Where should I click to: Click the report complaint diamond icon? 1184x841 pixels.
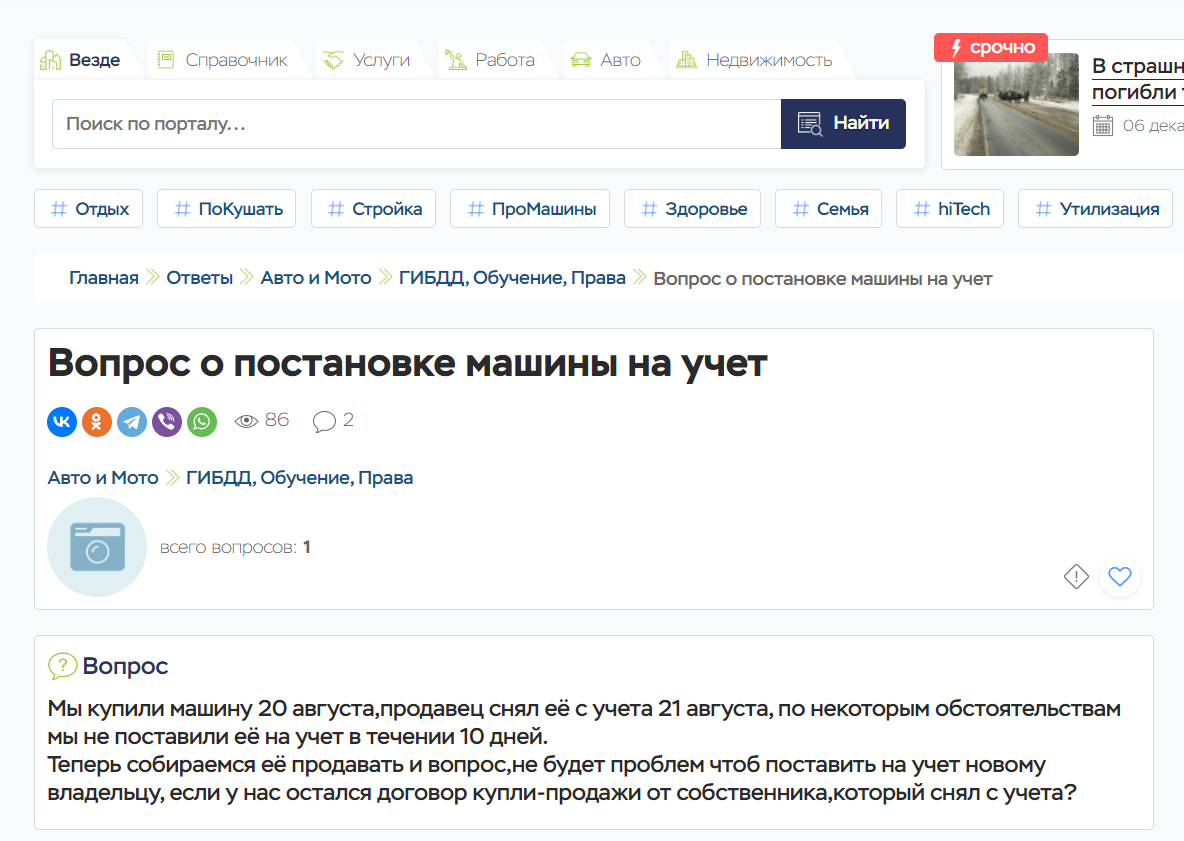coord(1076,576)
